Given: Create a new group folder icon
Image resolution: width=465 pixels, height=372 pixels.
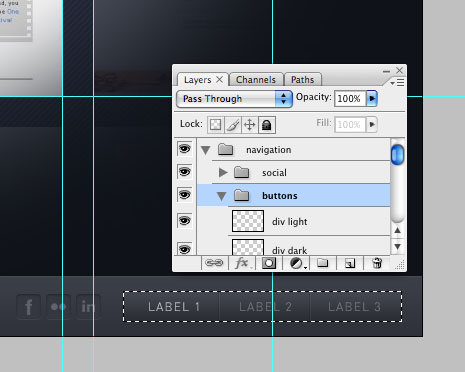Looking at the screenshot, I should (323, 263).
